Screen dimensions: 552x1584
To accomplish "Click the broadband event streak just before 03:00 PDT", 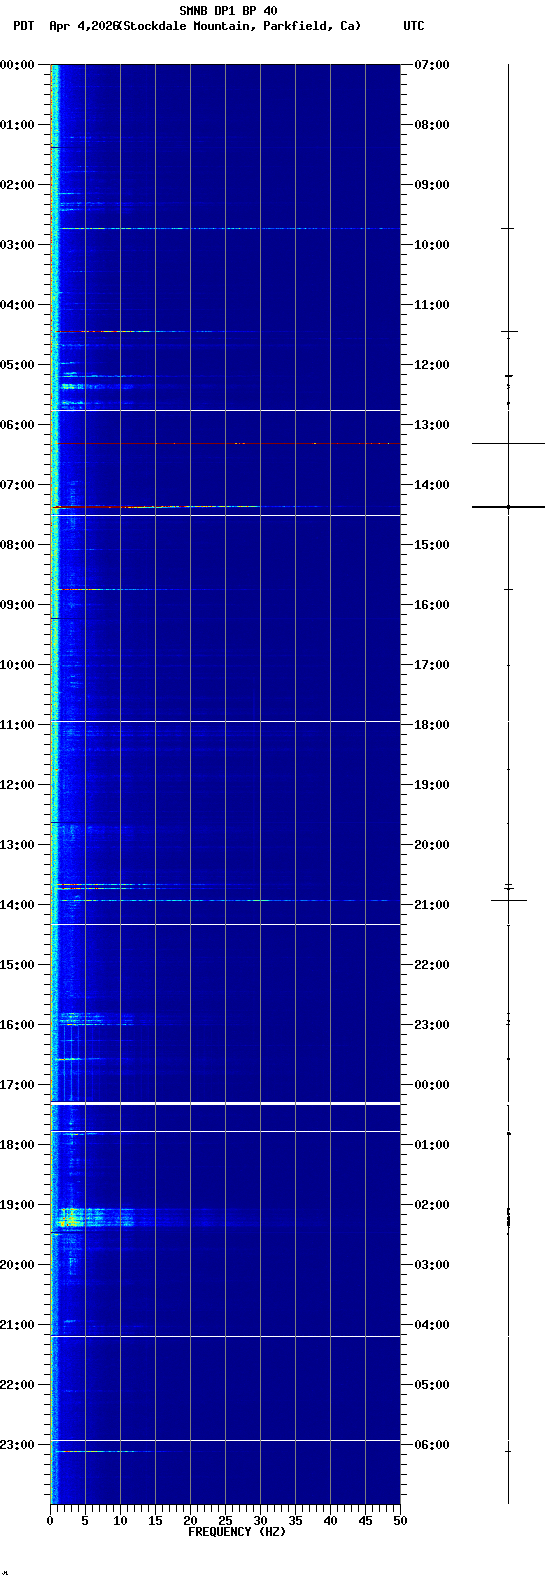I will click(x=225, y=229).
